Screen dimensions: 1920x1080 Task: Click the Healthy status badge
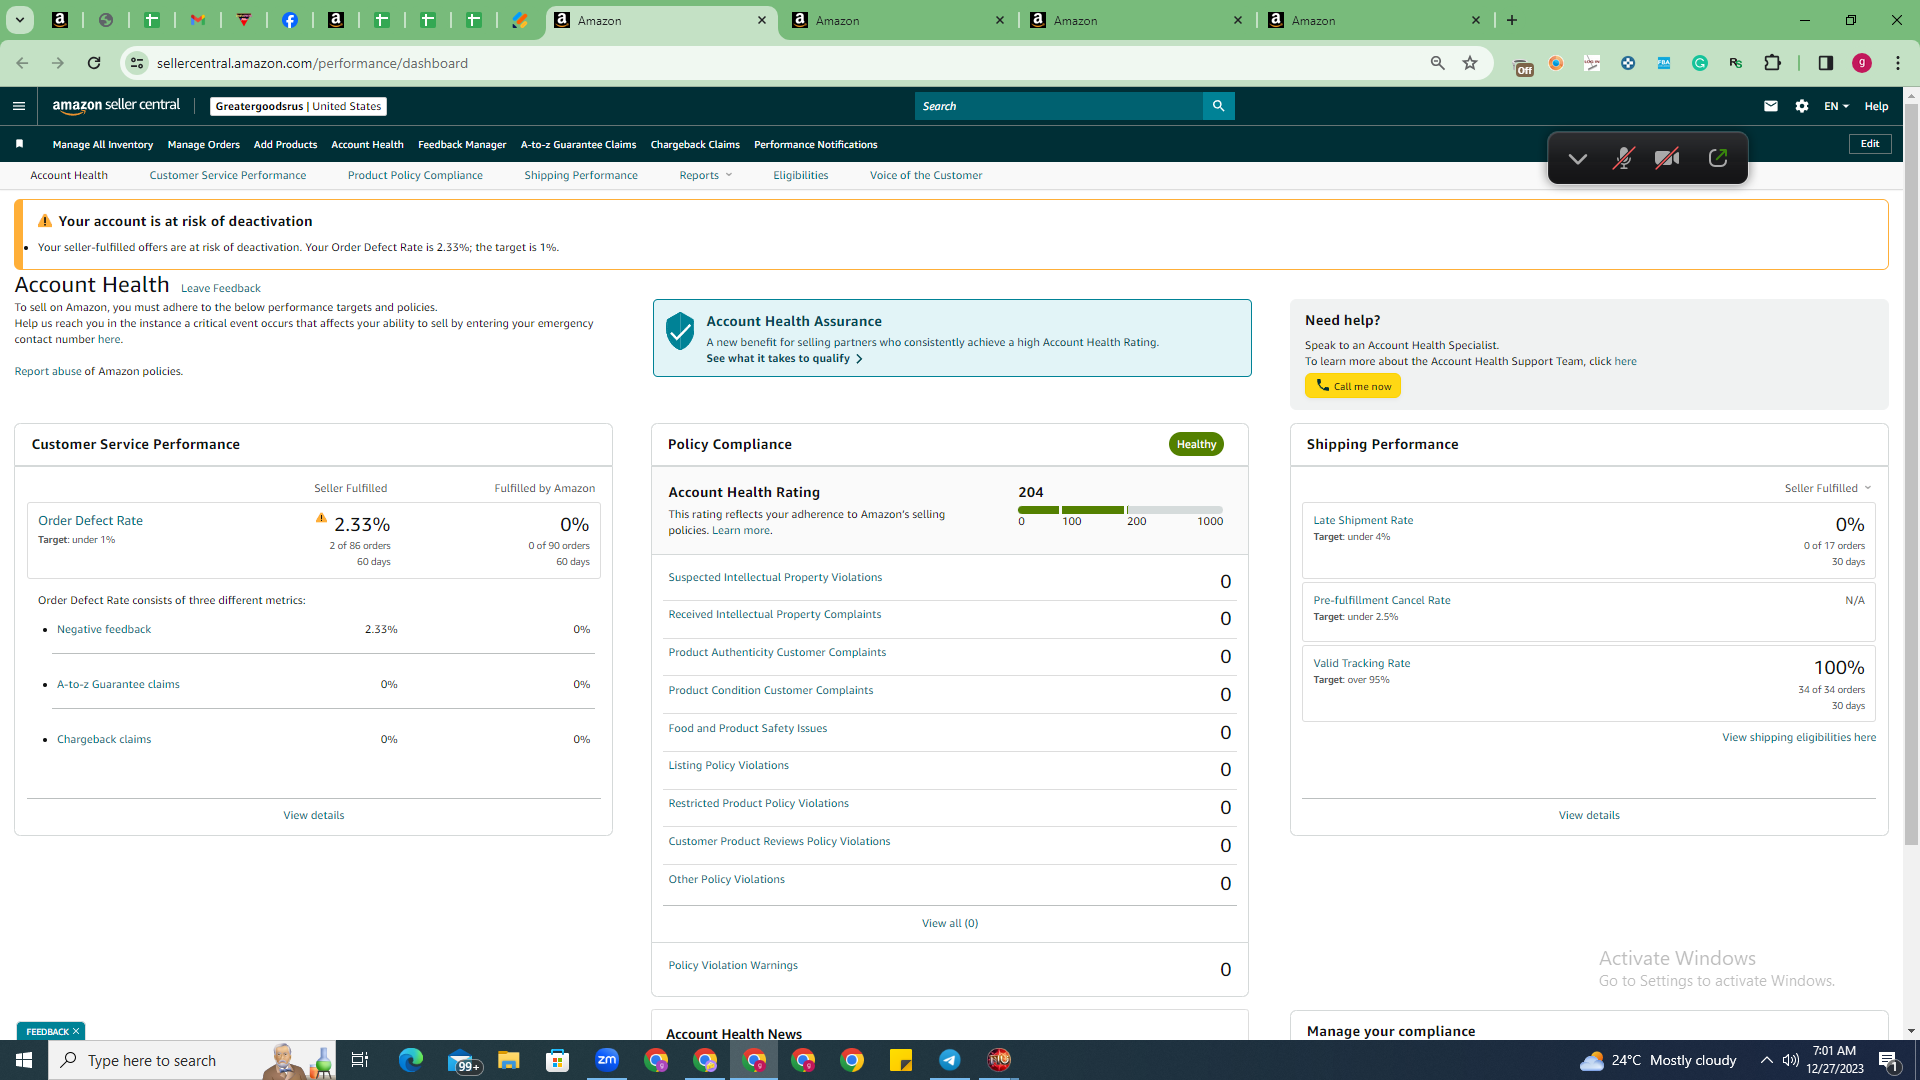(x=1196, y=444)
